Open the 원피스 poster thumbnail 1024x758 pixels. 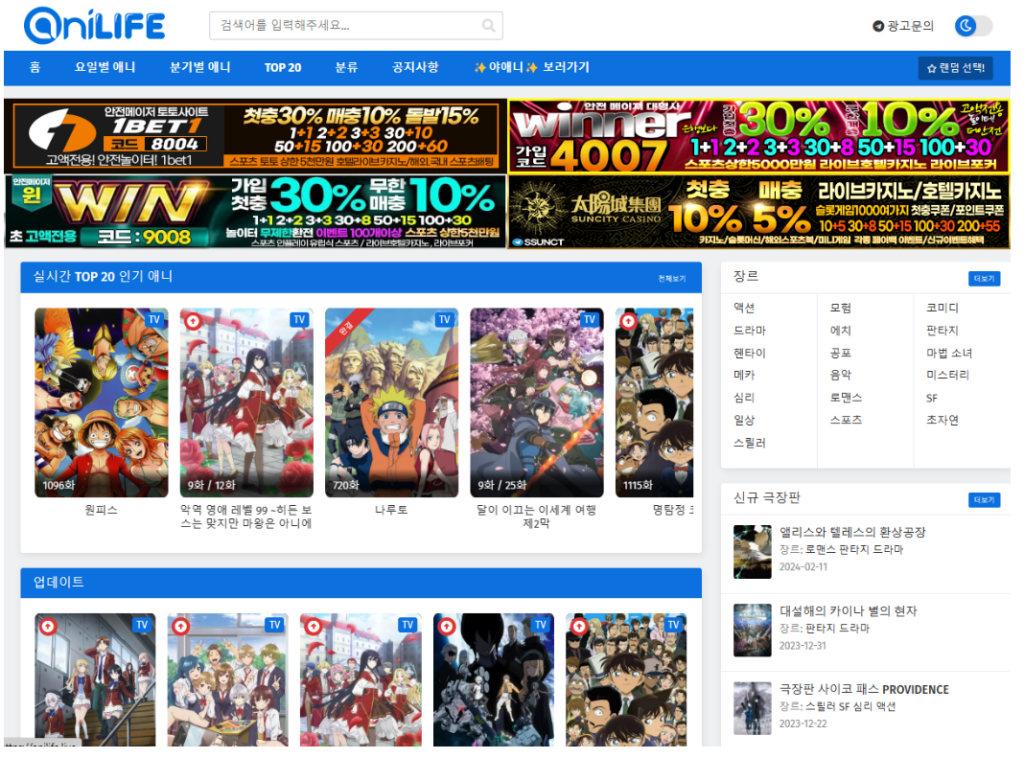point(101,402)
